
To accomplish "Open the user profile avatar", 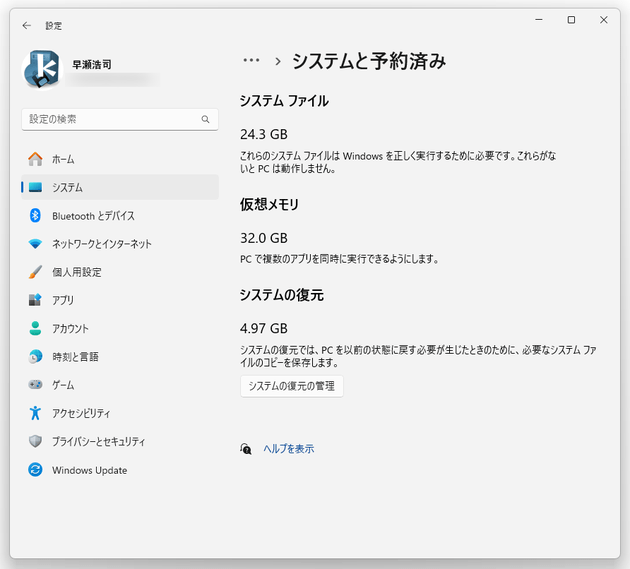I will tap(42, 70).
